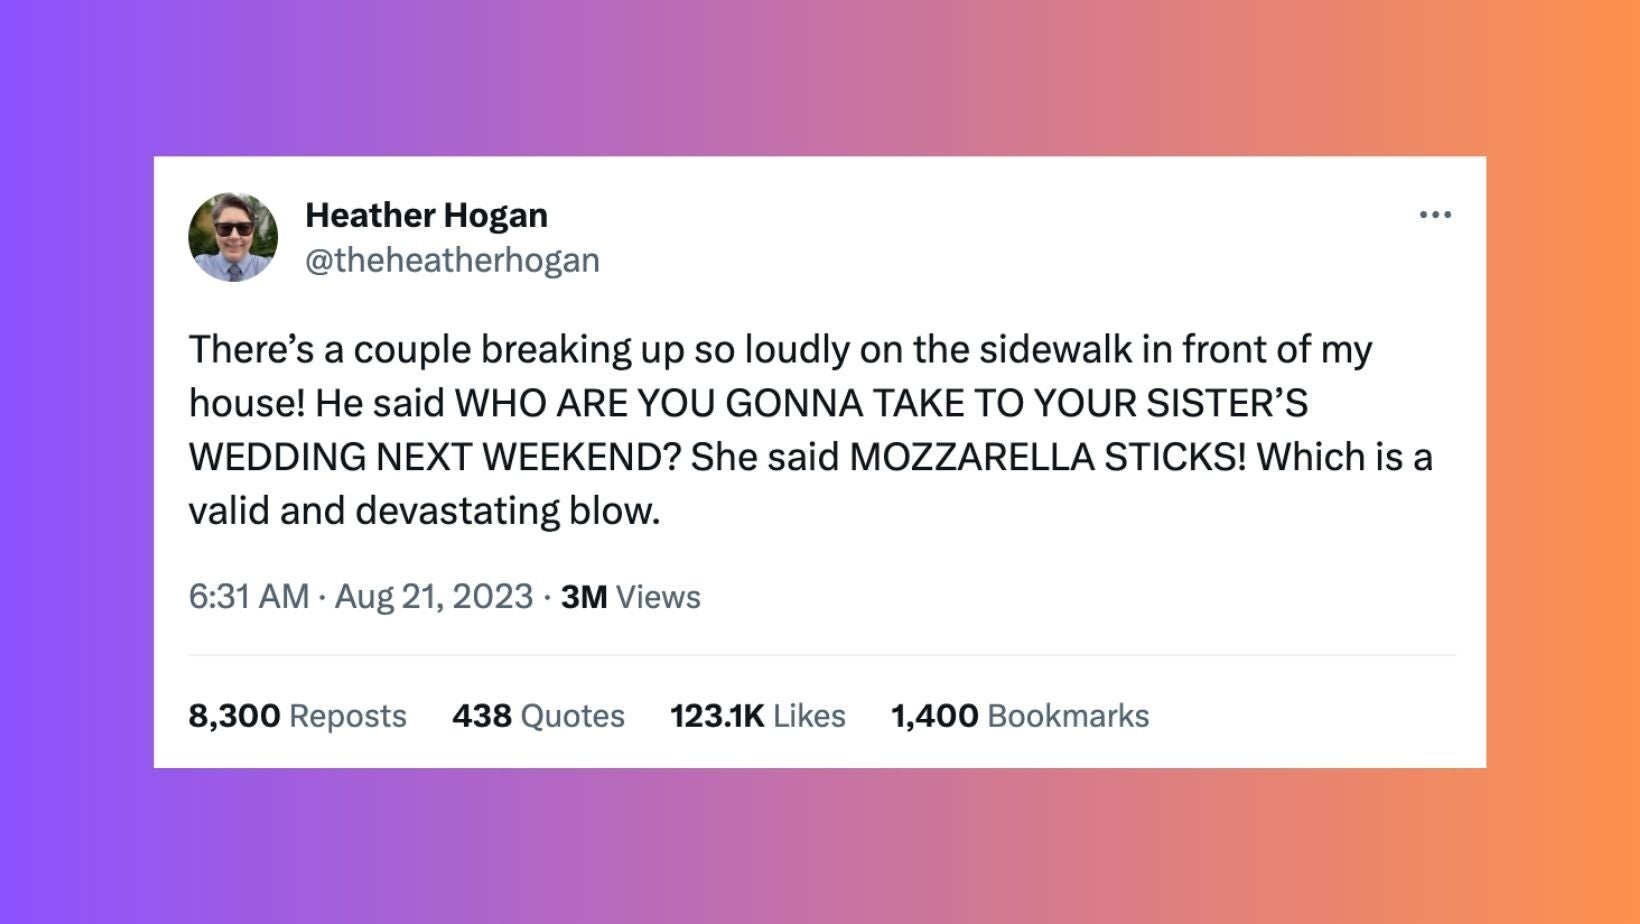Select the Aug 21, 2023 date

[433, 597]
